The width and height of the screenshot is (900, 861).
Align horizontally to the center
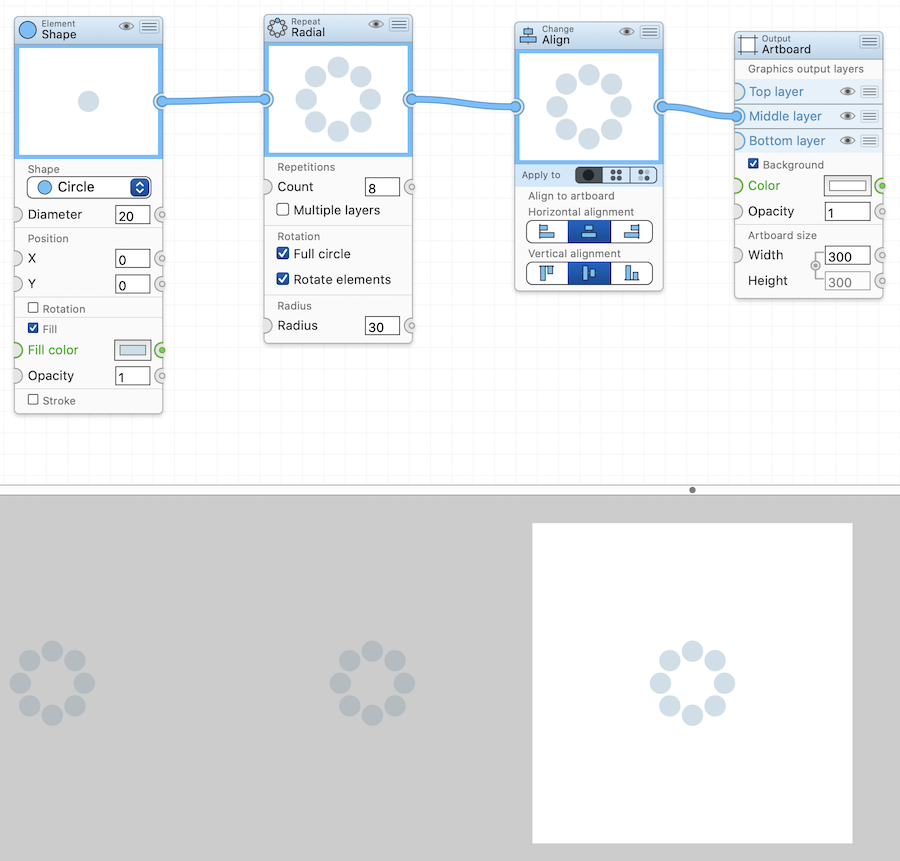tap(589, 231)
